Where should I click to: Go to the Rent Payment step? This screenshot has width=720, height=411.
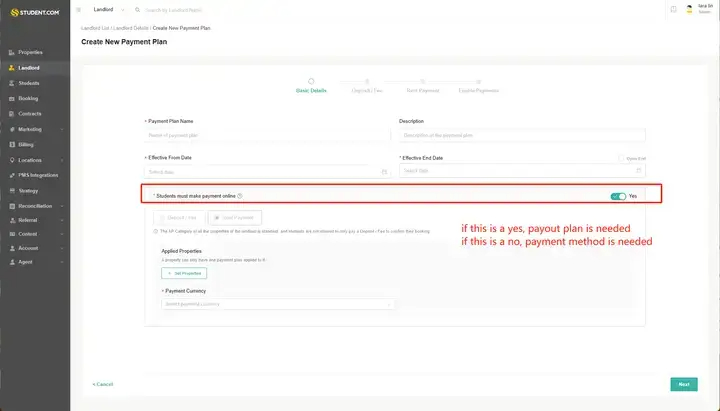click(422, 86)
